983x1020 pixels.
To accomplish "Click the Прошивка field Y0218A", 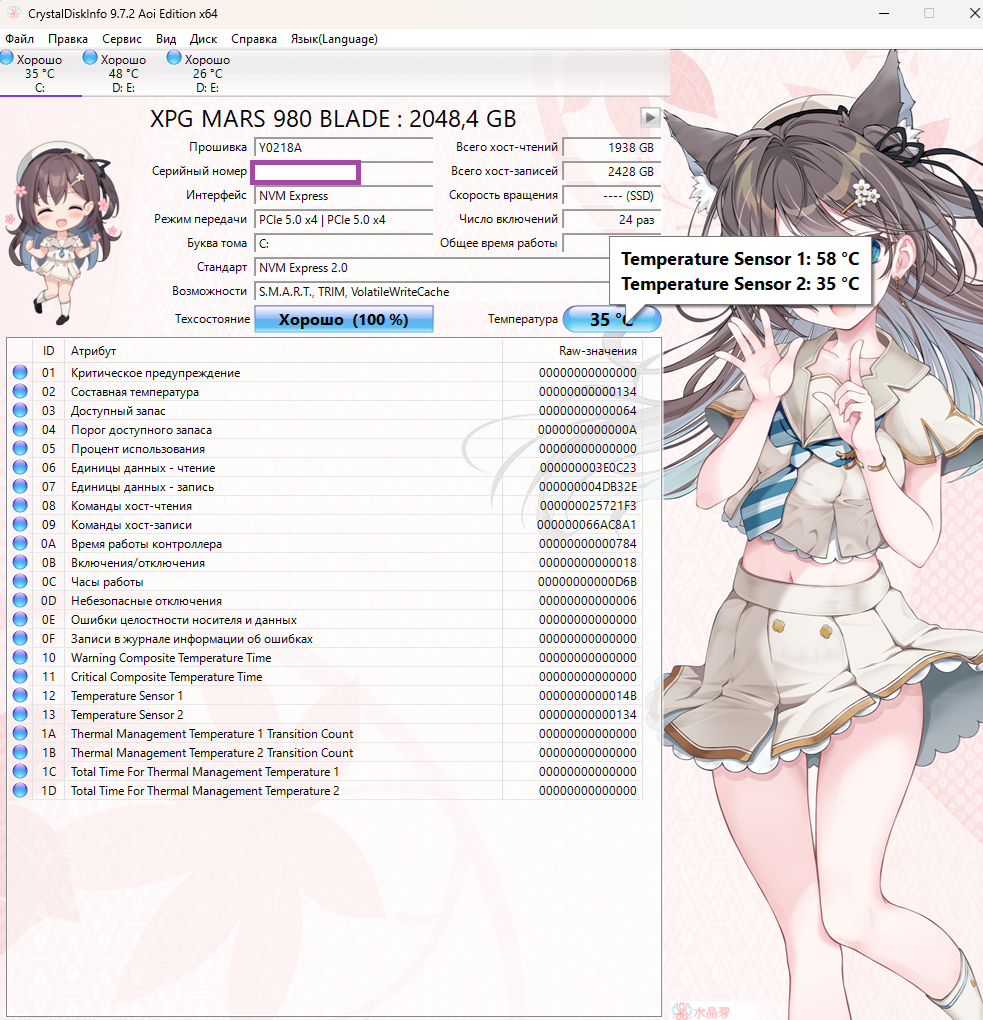I will (x=343, y=148).
